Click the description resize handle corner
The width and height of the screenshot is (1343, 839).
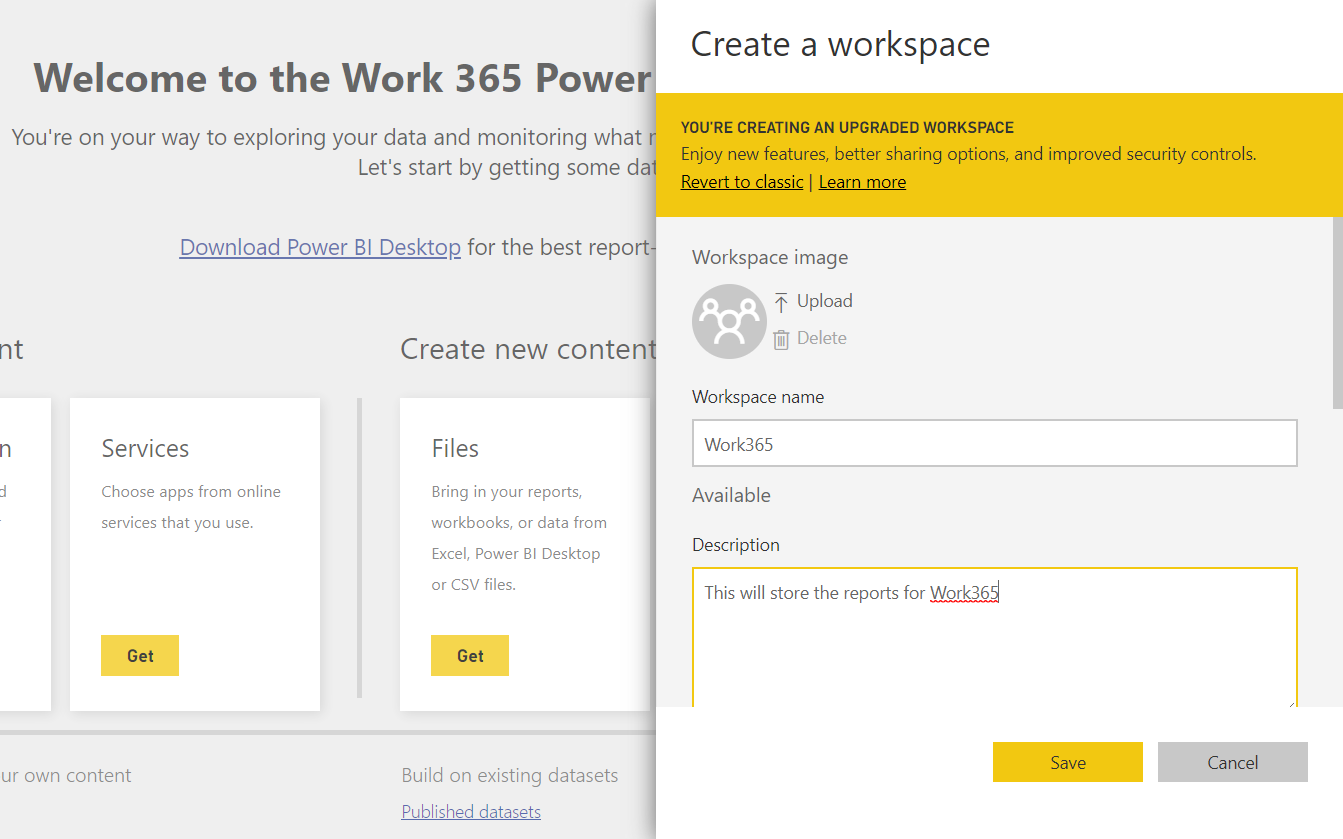click(1291, 703)
